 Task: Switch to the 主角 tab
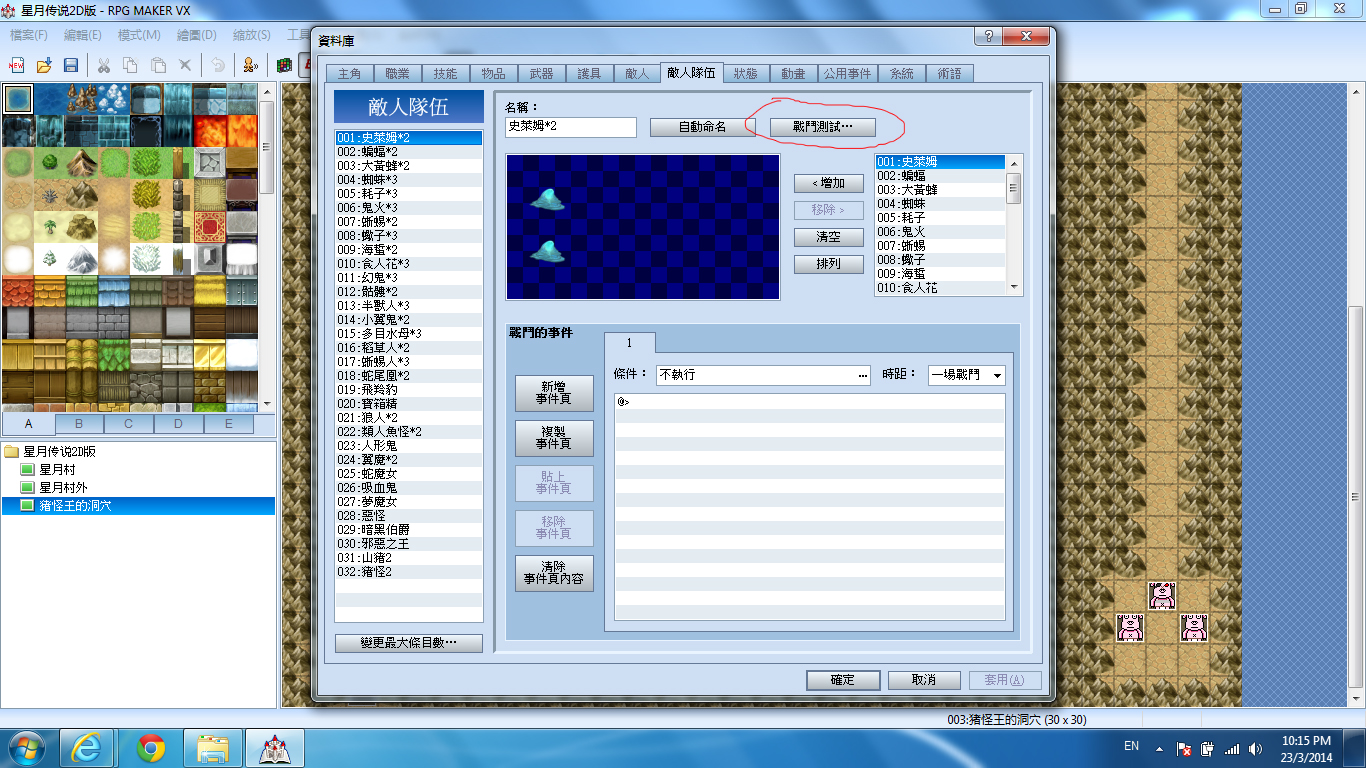pos(349,73)
